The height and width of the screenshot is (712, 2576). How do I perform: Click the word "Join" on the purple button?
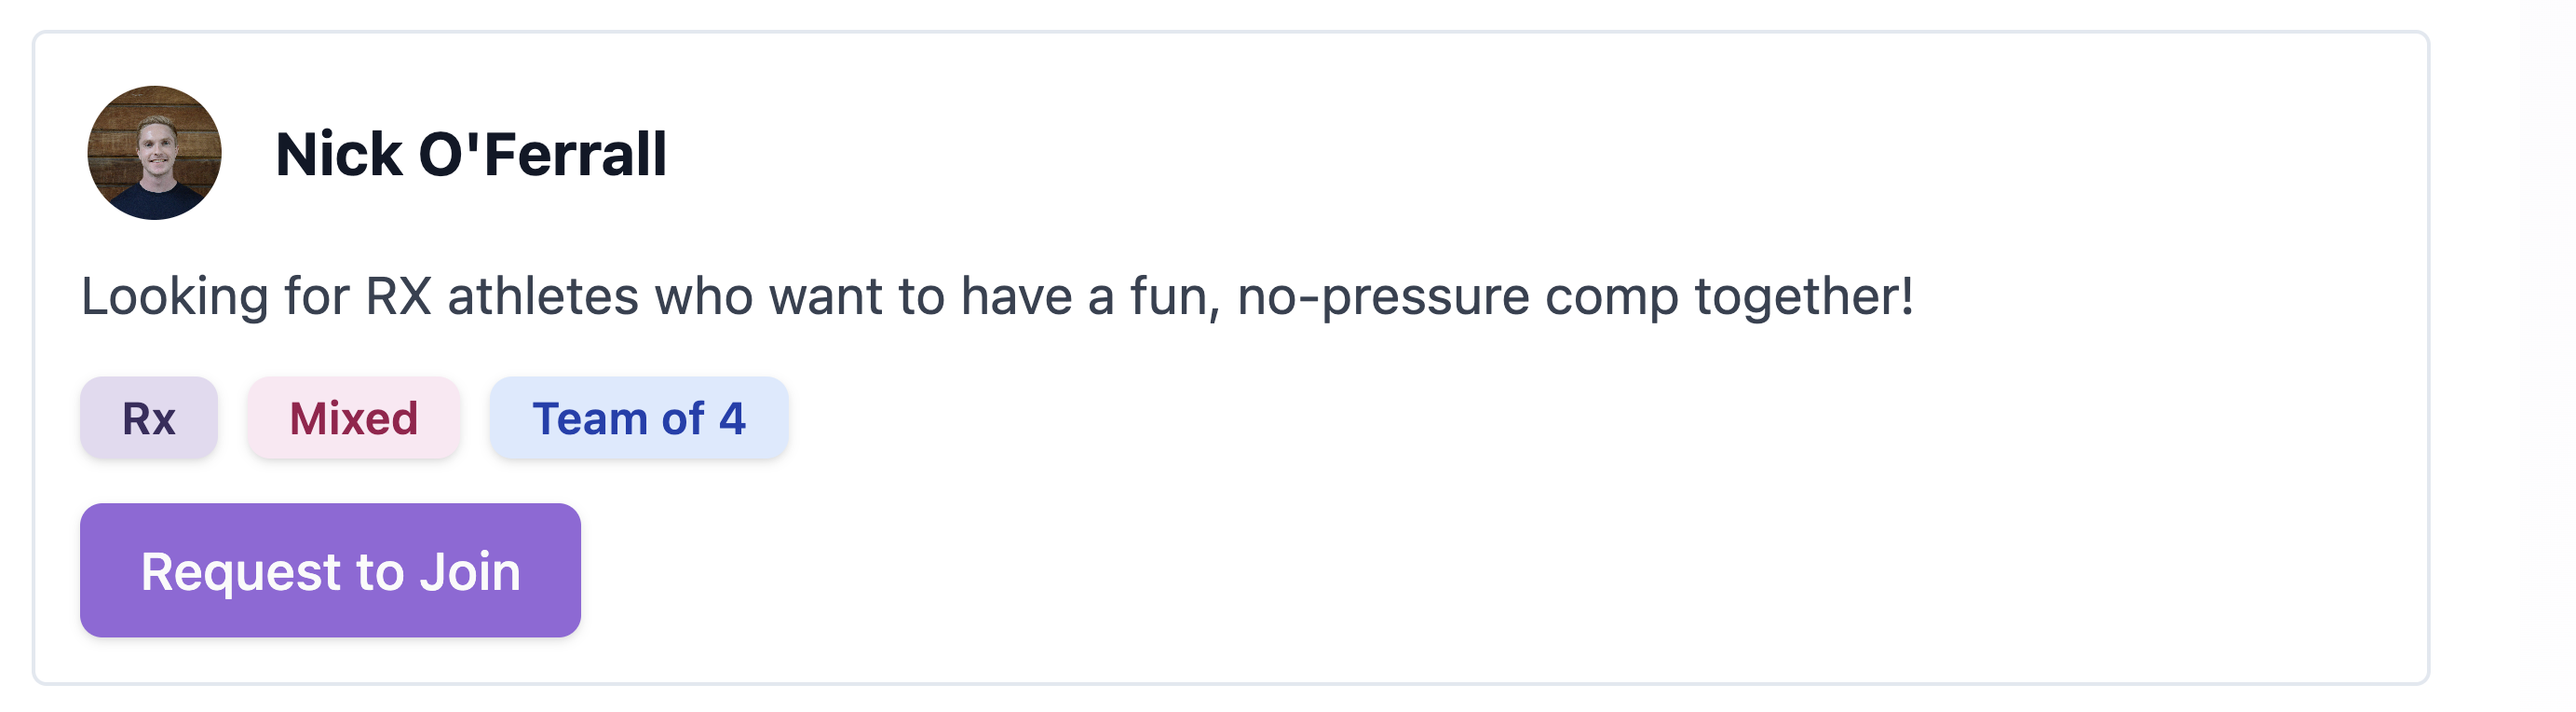pos(470,572)
